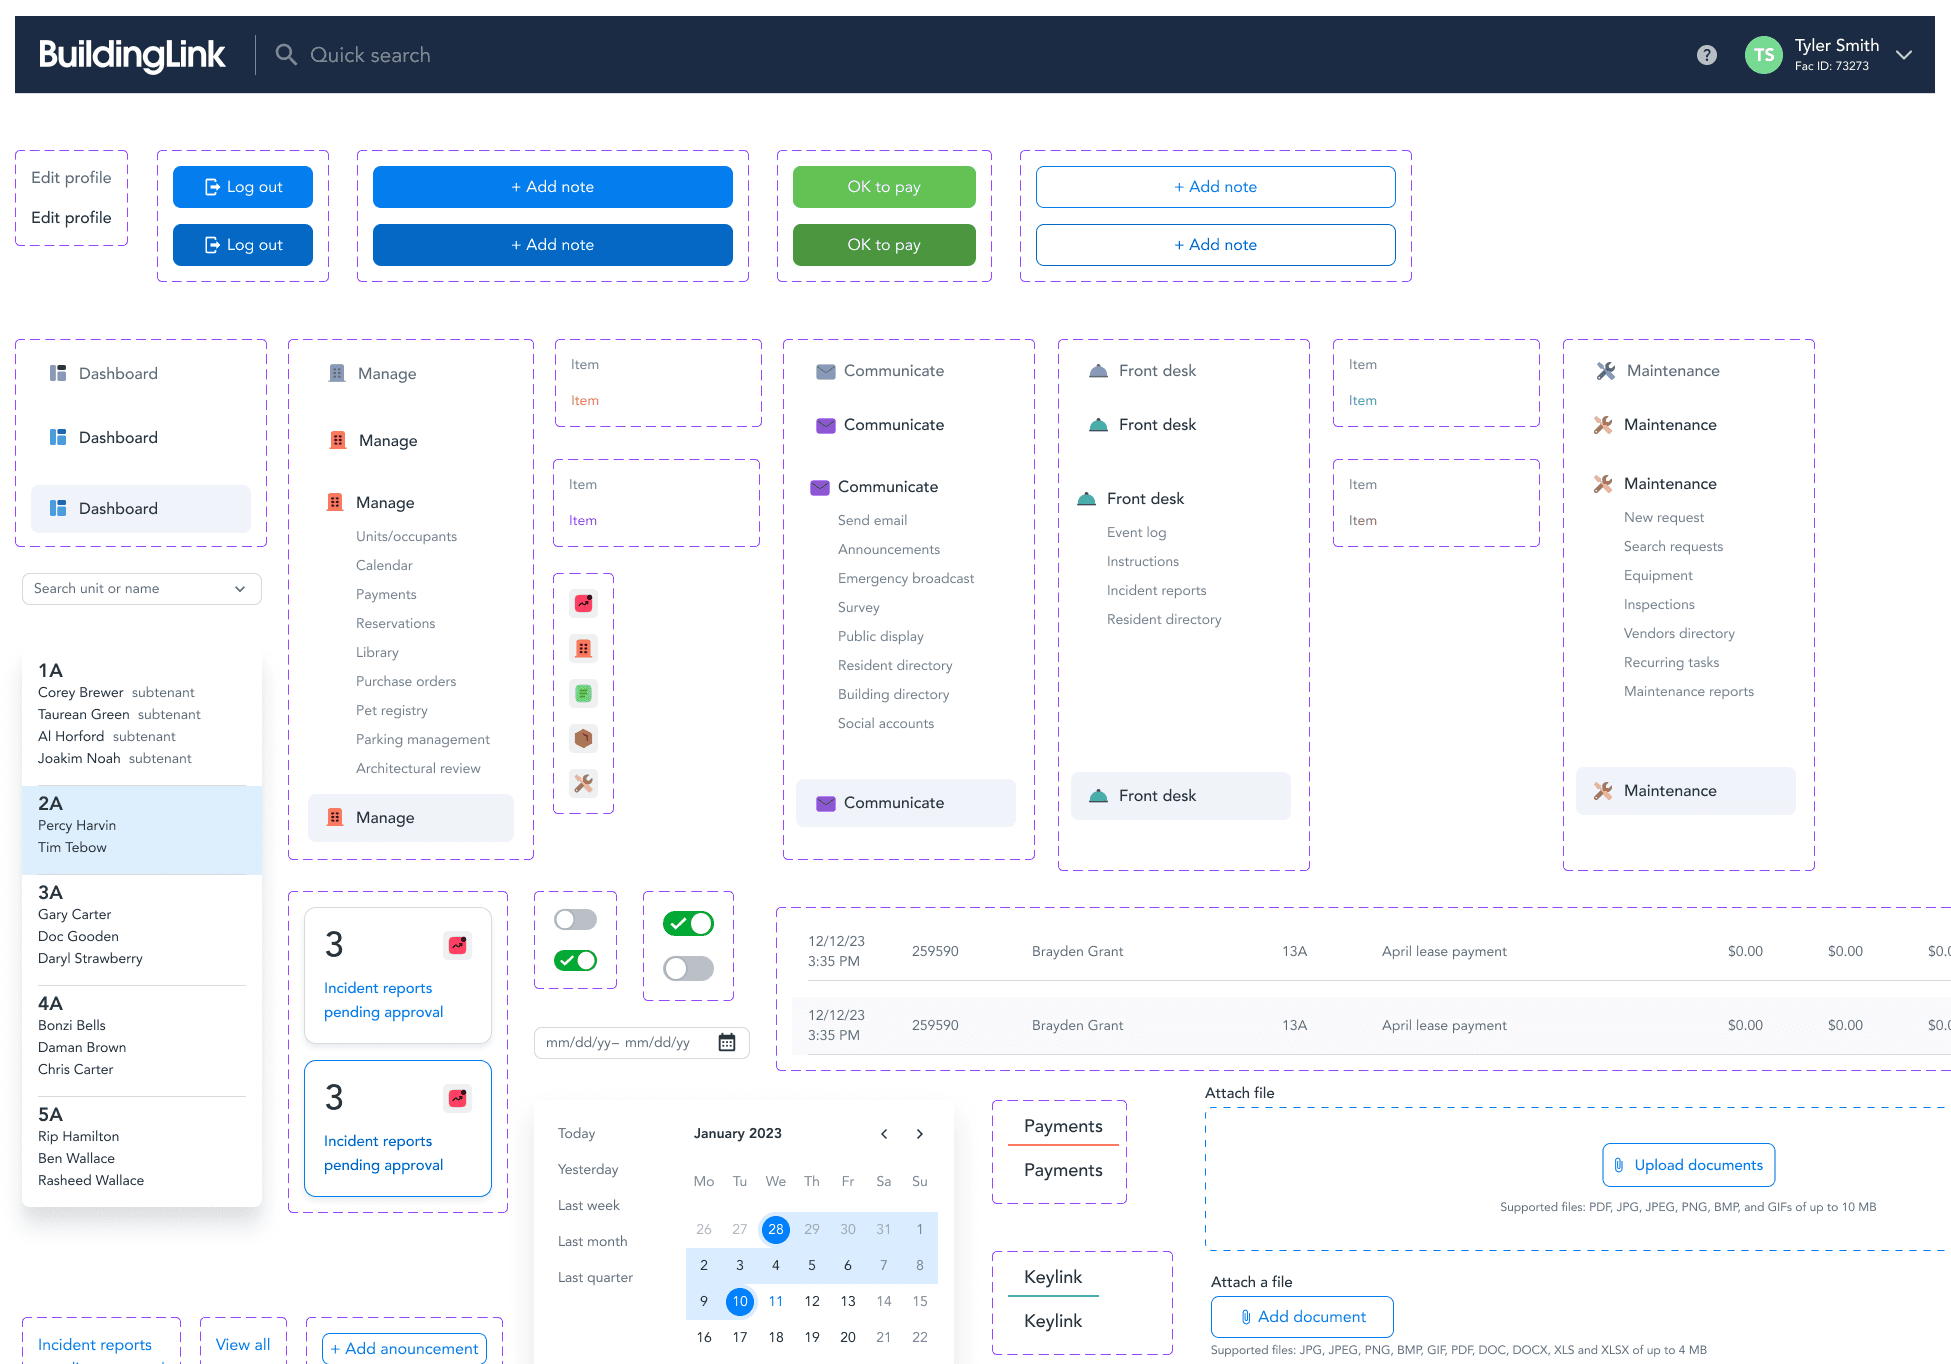Screen dimensions: 1951x1364
Task: Collapse the expanded Manage menu with submenu
Action: (385, 502)
